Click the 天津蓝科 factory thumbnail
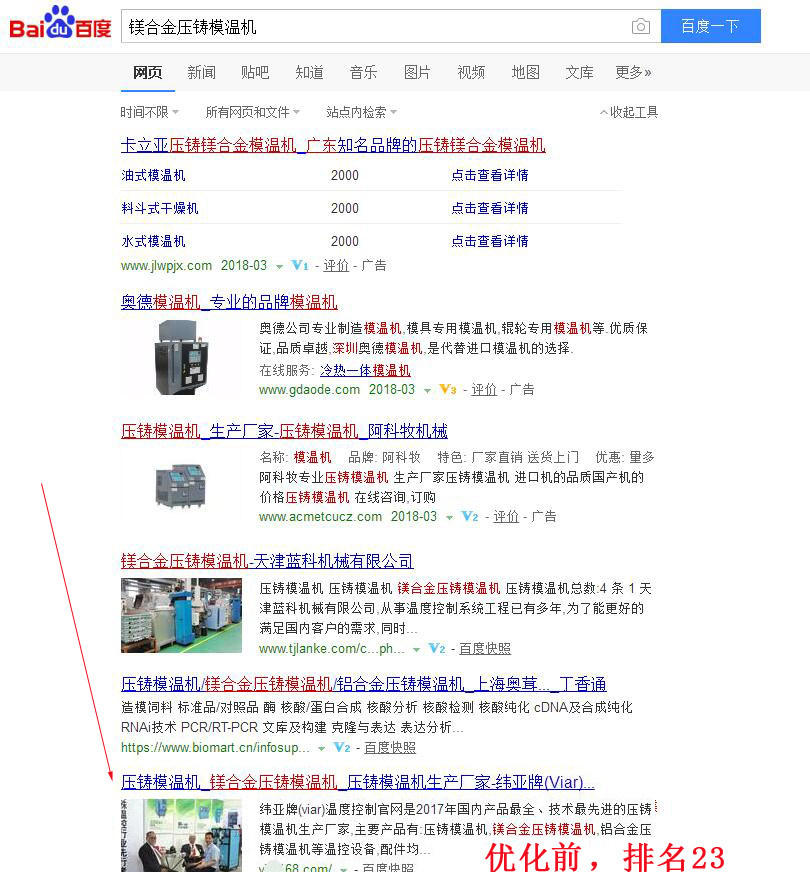Viewport: 810px width, 872px height. click(181, 616)
